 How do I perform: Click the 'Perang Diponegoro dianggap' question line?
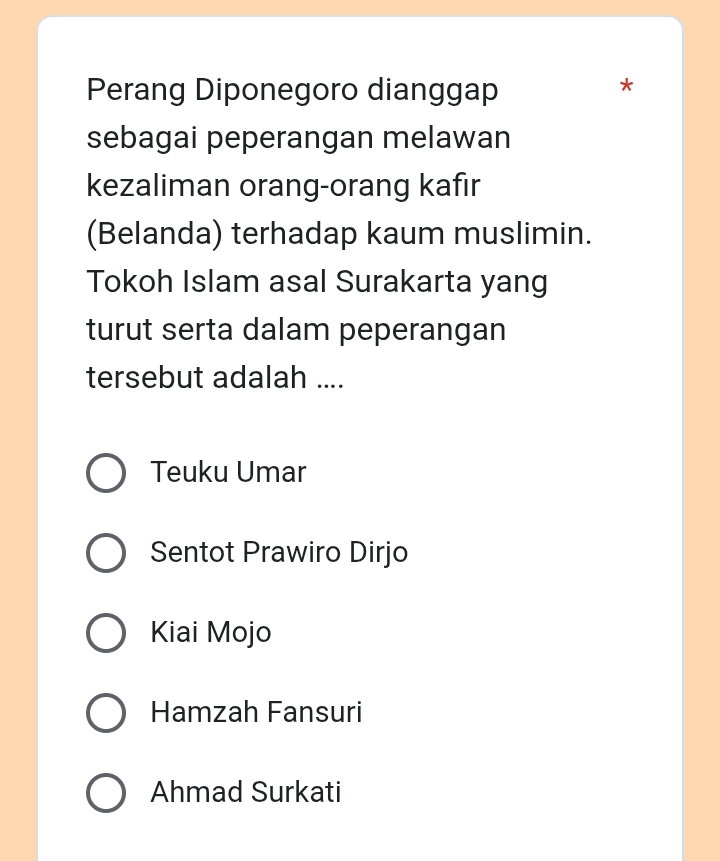(292, 90)
